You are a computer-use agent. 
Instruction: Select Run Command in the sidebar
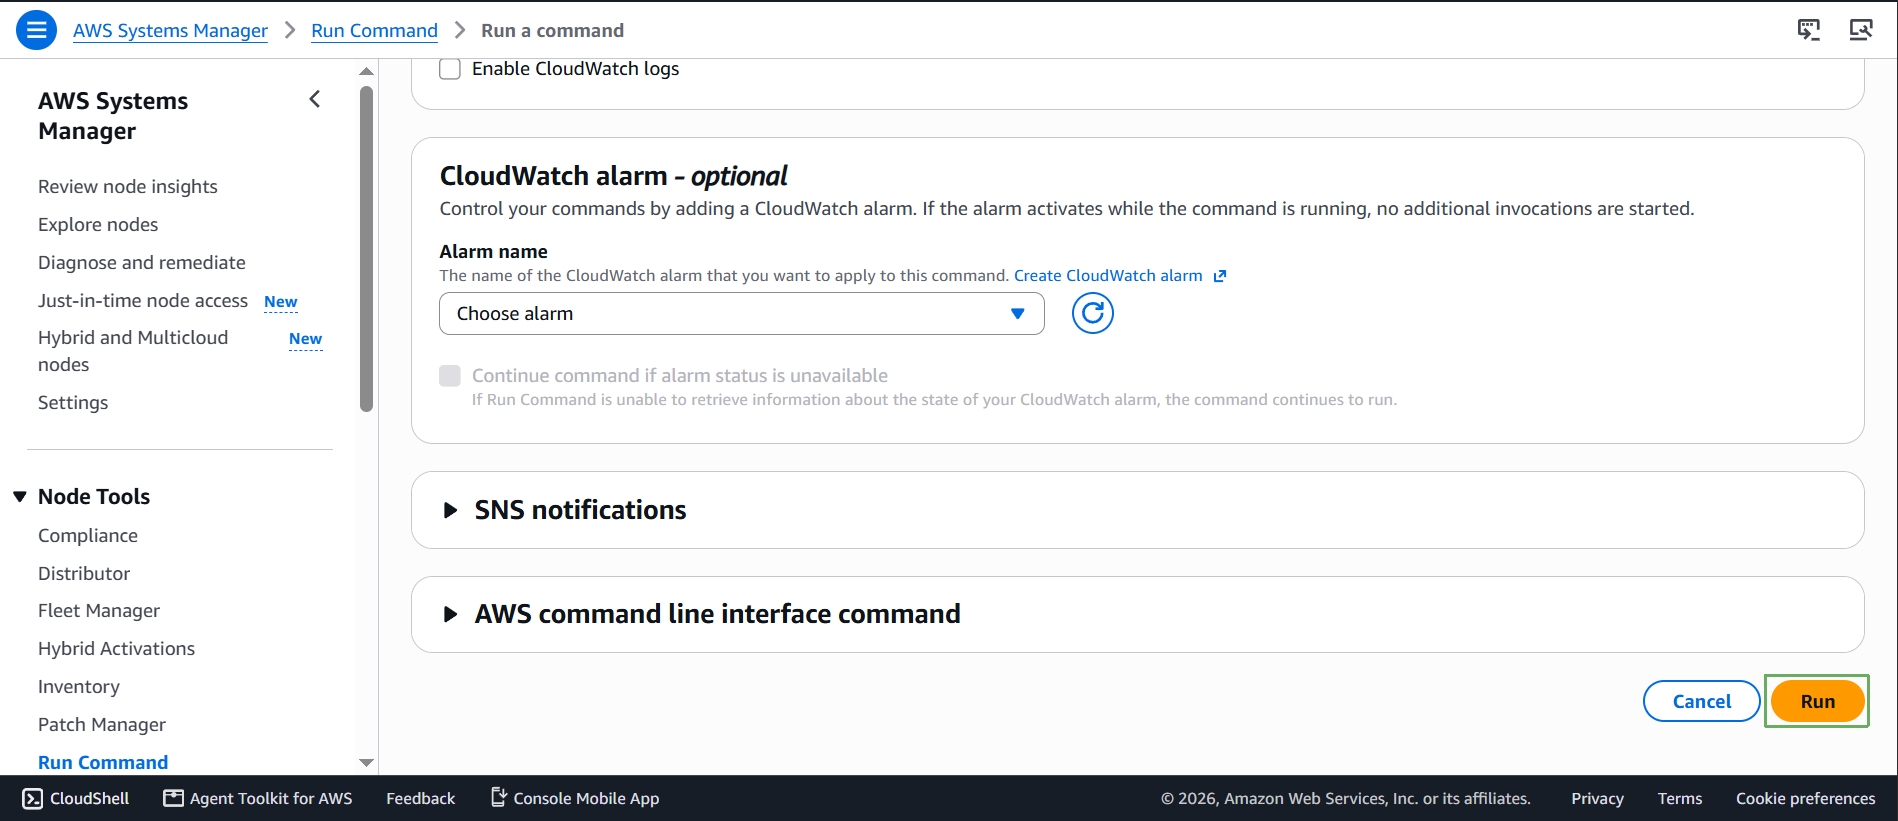[x=103, y=762]
